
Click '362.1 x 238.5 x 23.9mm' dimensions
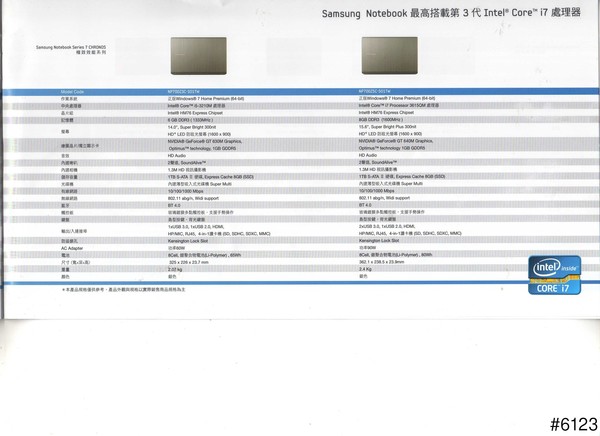382,262
